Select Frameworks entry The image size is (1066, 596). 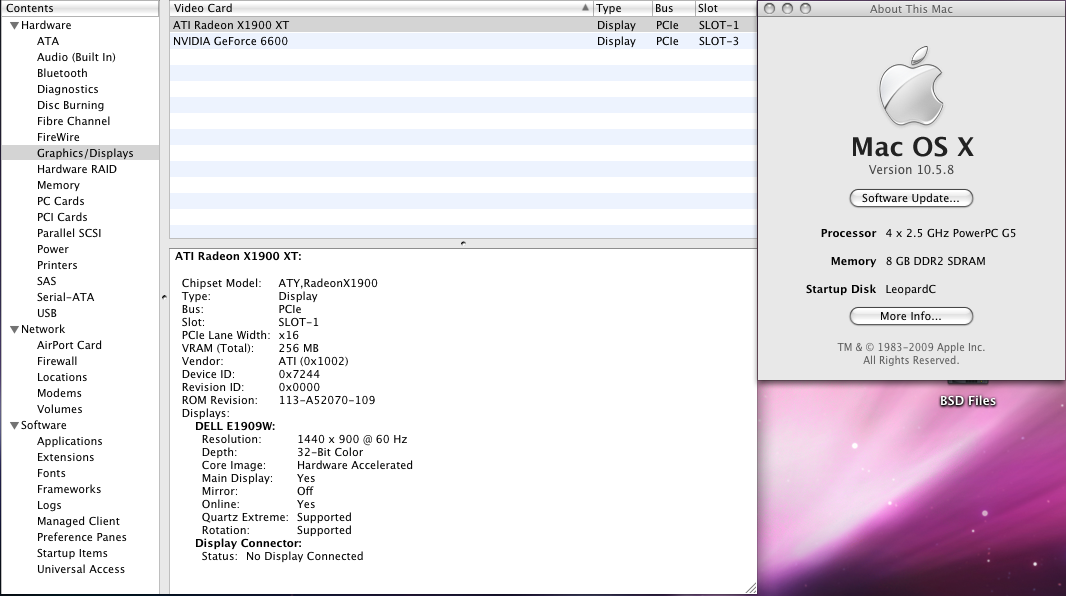tap(69, 489)
